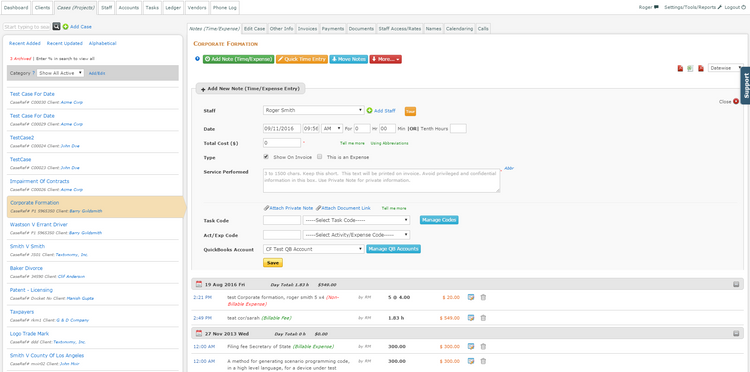
Task: Check the This is an Expense checkbox
Action: tap(320, 157)
